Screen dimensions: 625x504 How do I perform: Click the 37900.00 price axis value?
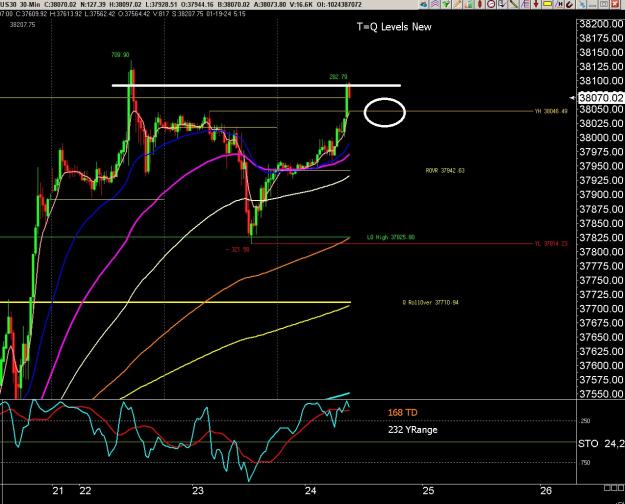(601, 195)
